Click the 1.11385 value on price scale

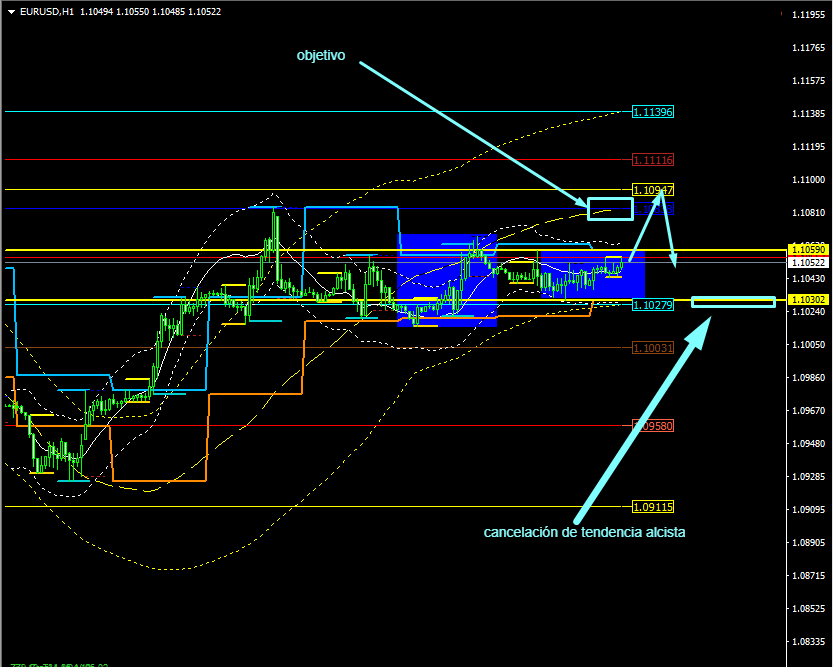806,114
